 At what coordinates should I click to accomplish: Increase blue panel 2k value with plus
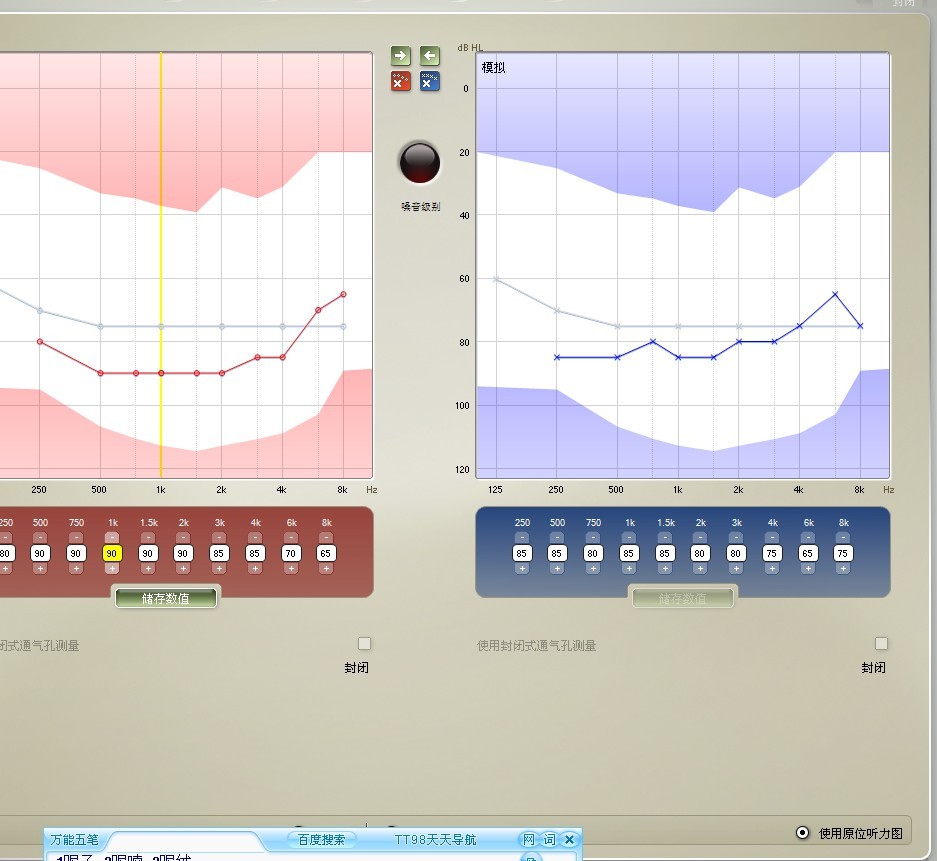(700, 569)
